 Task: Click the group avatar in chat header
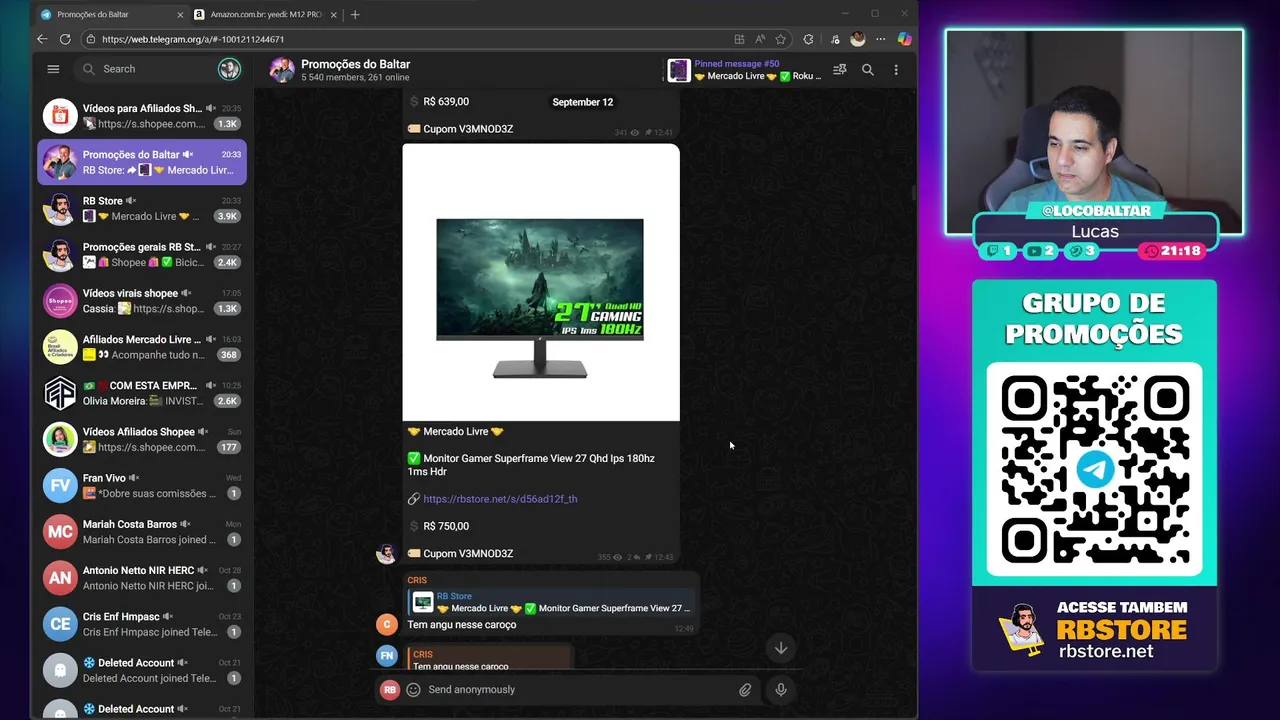[x=282, y=70]
